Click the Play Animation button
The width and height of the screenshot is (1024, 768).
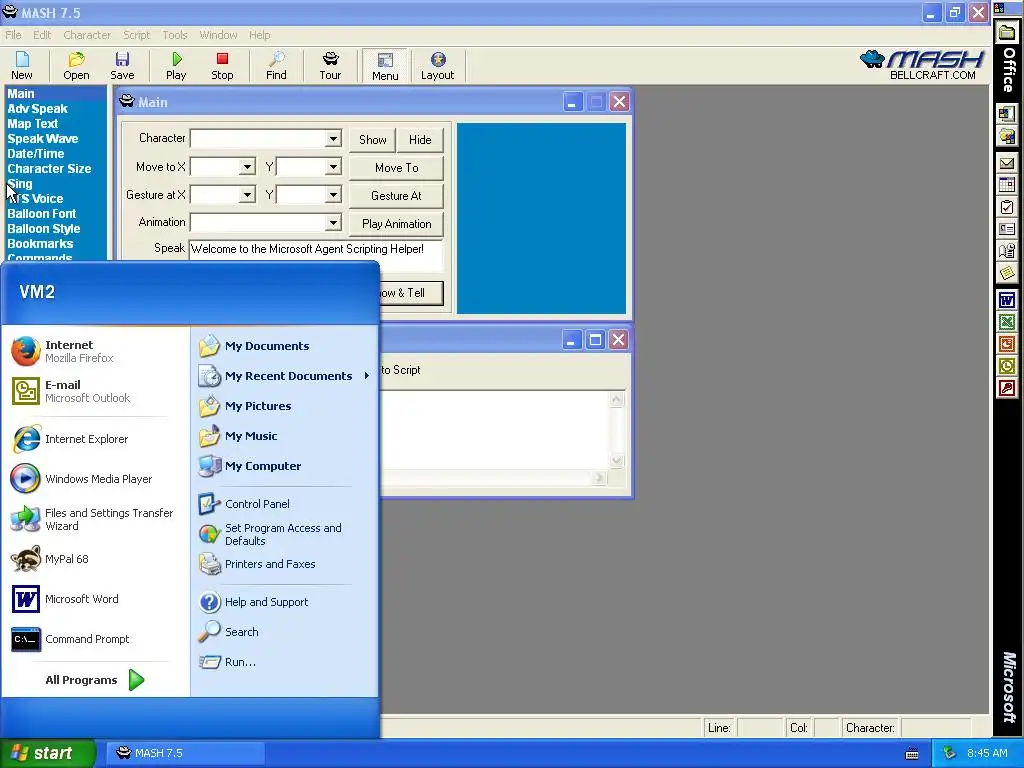tap(396, 224)
